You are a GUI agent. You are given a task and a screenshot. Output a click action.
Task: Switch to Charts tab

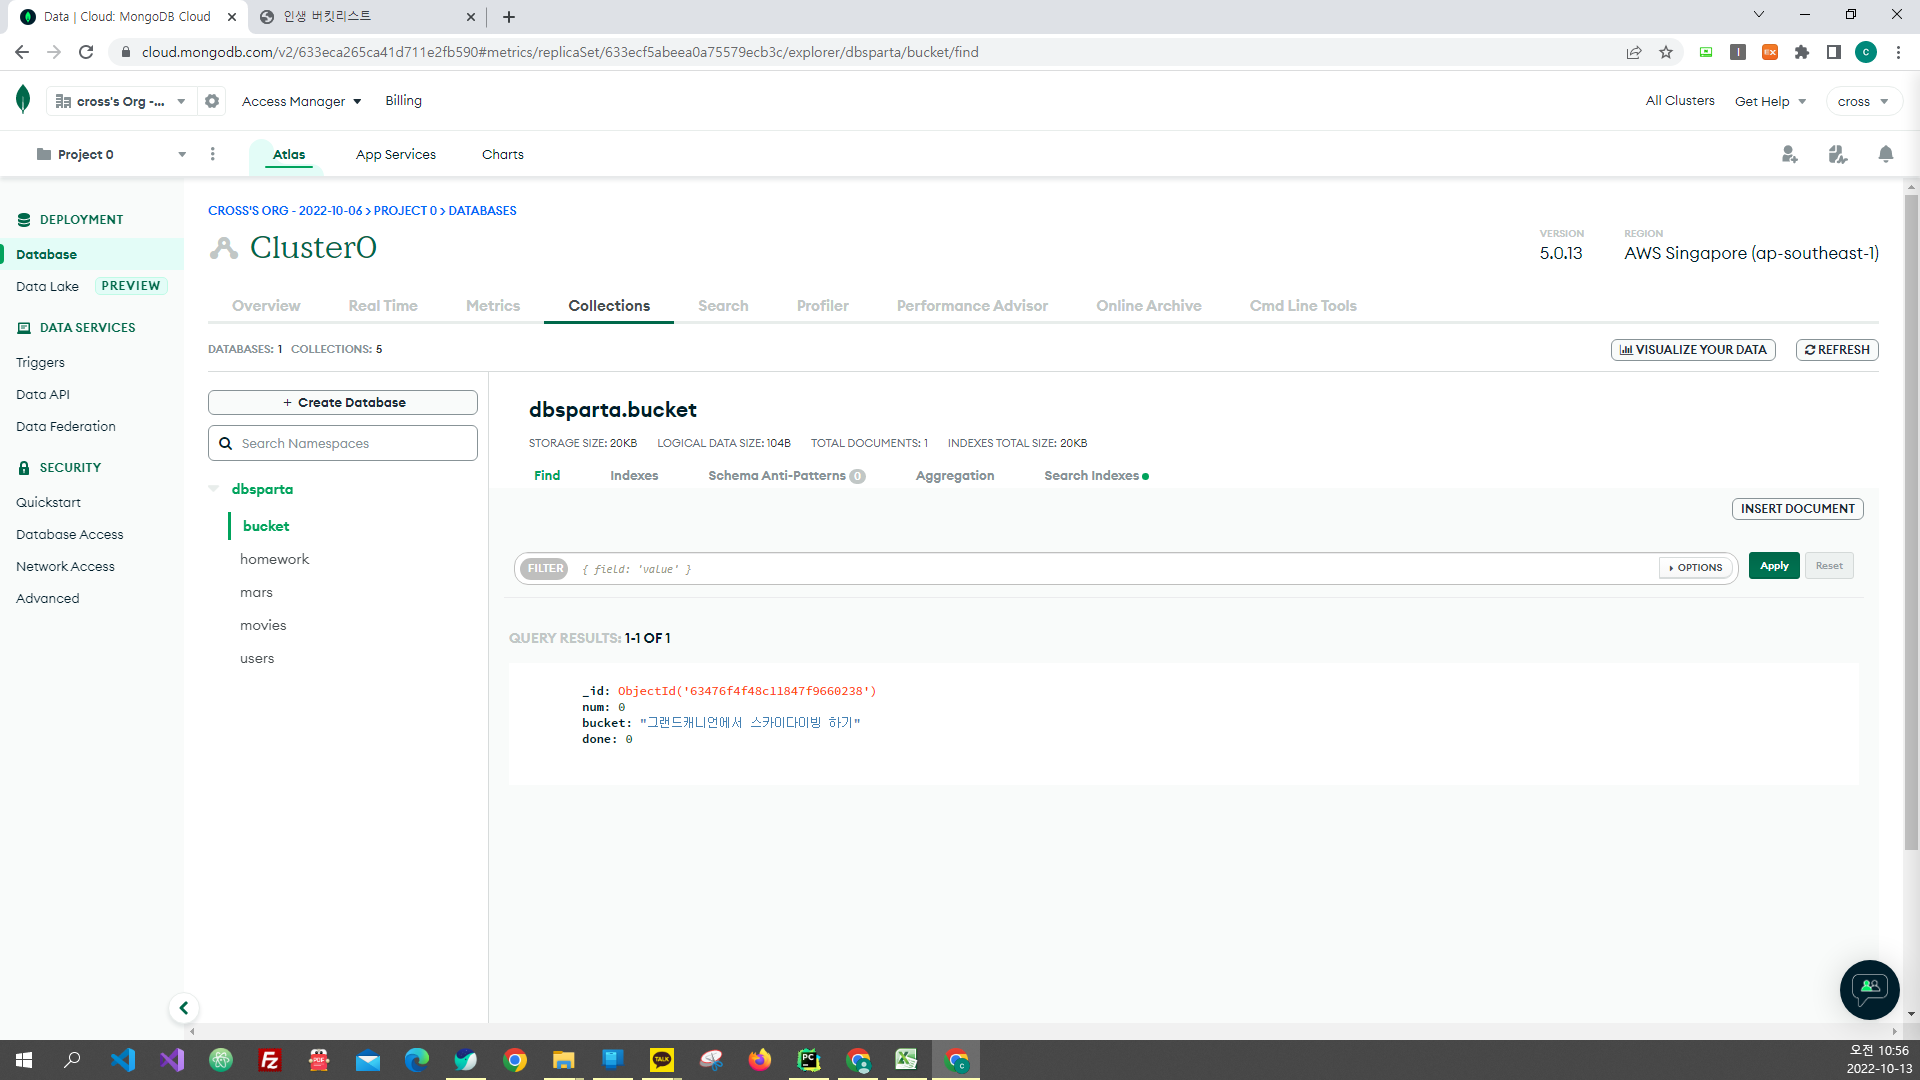[502, 154]
